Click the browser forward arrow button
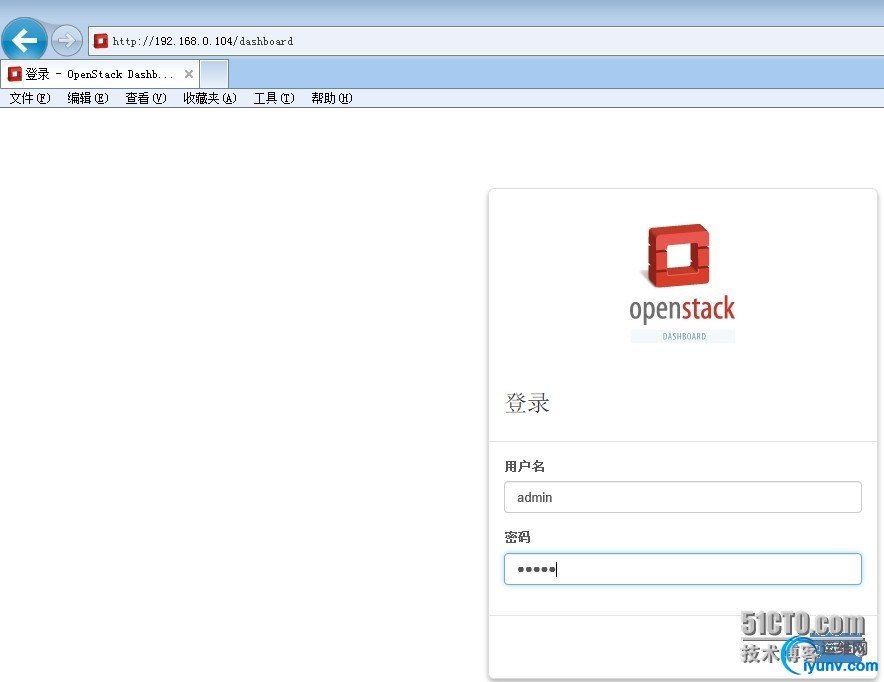The height and width of the screenshot is (682, 884). pyautogui.click(x=67, y=41)
